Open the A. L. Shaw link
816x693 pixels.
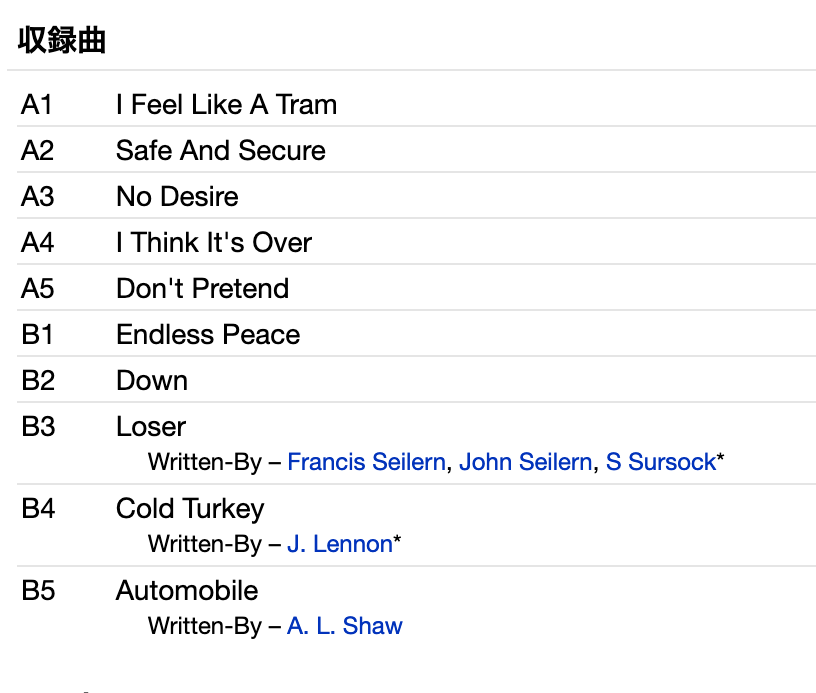pos(344,626)
